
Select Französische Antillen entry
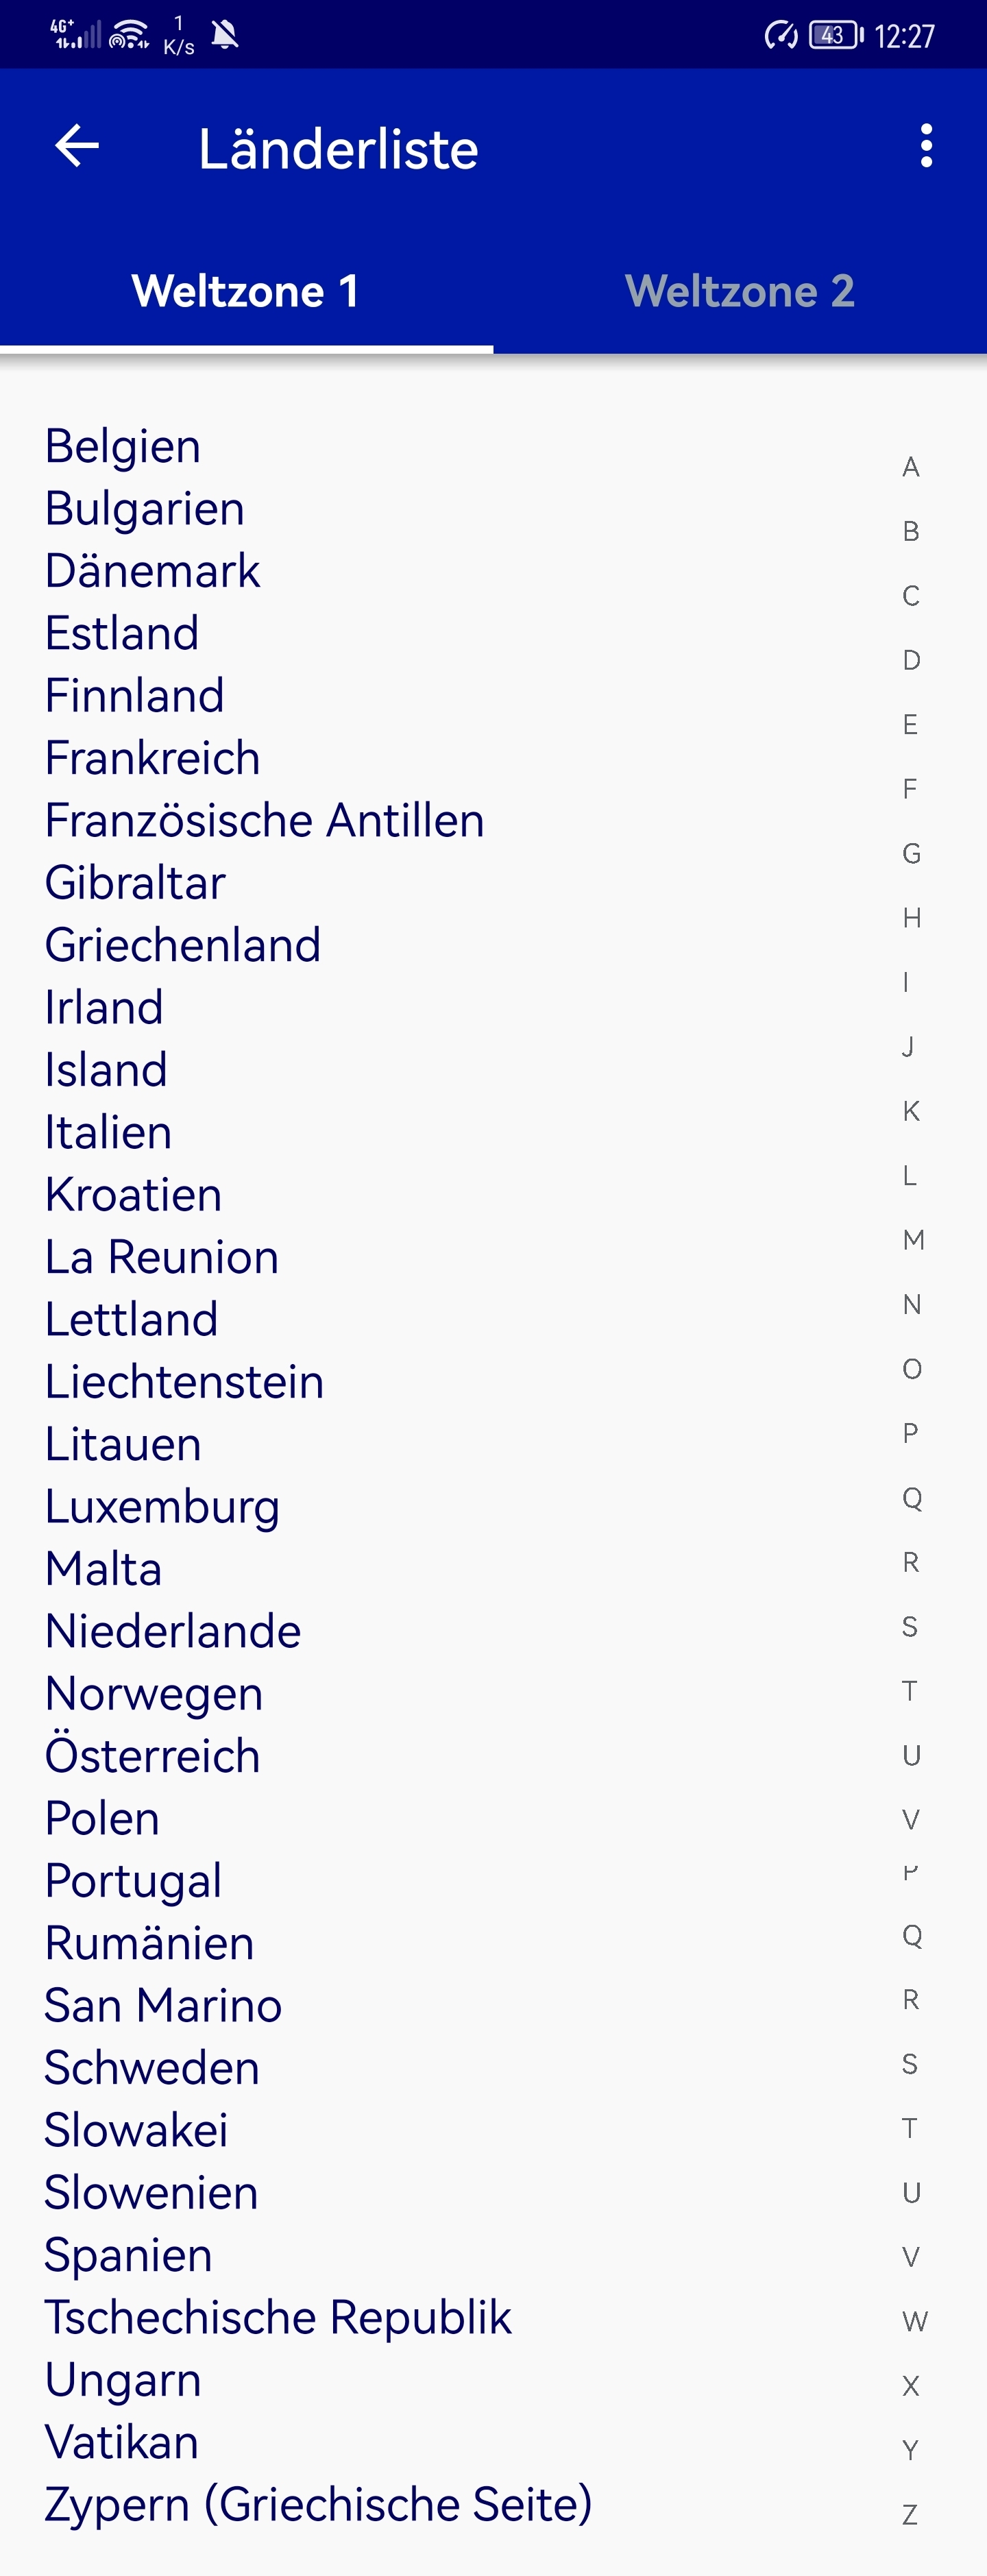pos(265,820)
